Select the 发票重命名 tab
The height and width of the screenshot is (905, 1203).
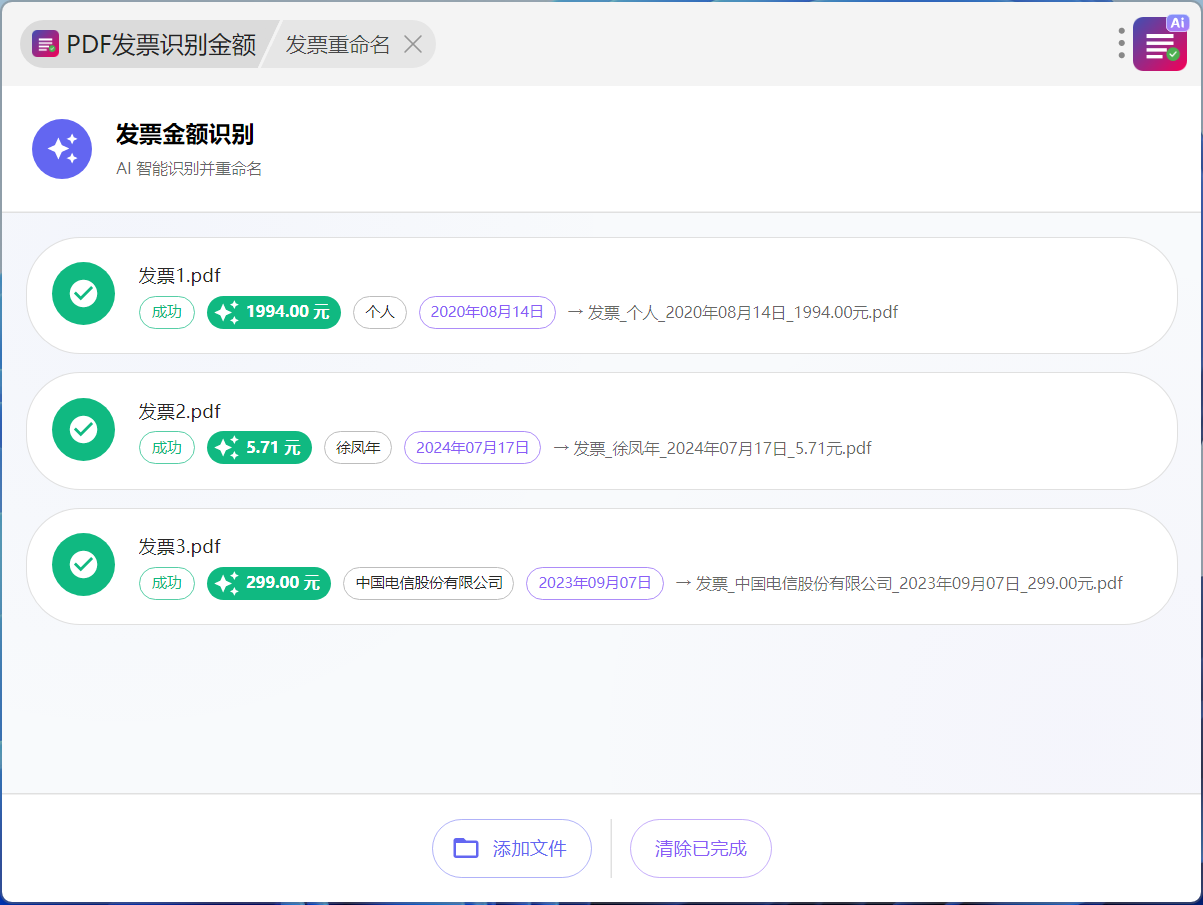point(337,44)
